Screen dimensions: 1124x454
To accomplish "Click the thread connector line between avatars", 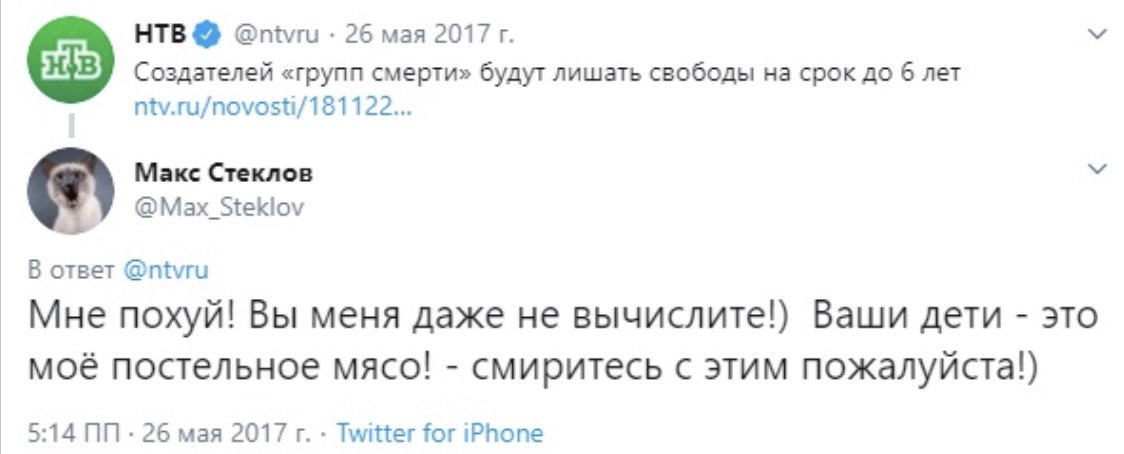I will 69,125.
